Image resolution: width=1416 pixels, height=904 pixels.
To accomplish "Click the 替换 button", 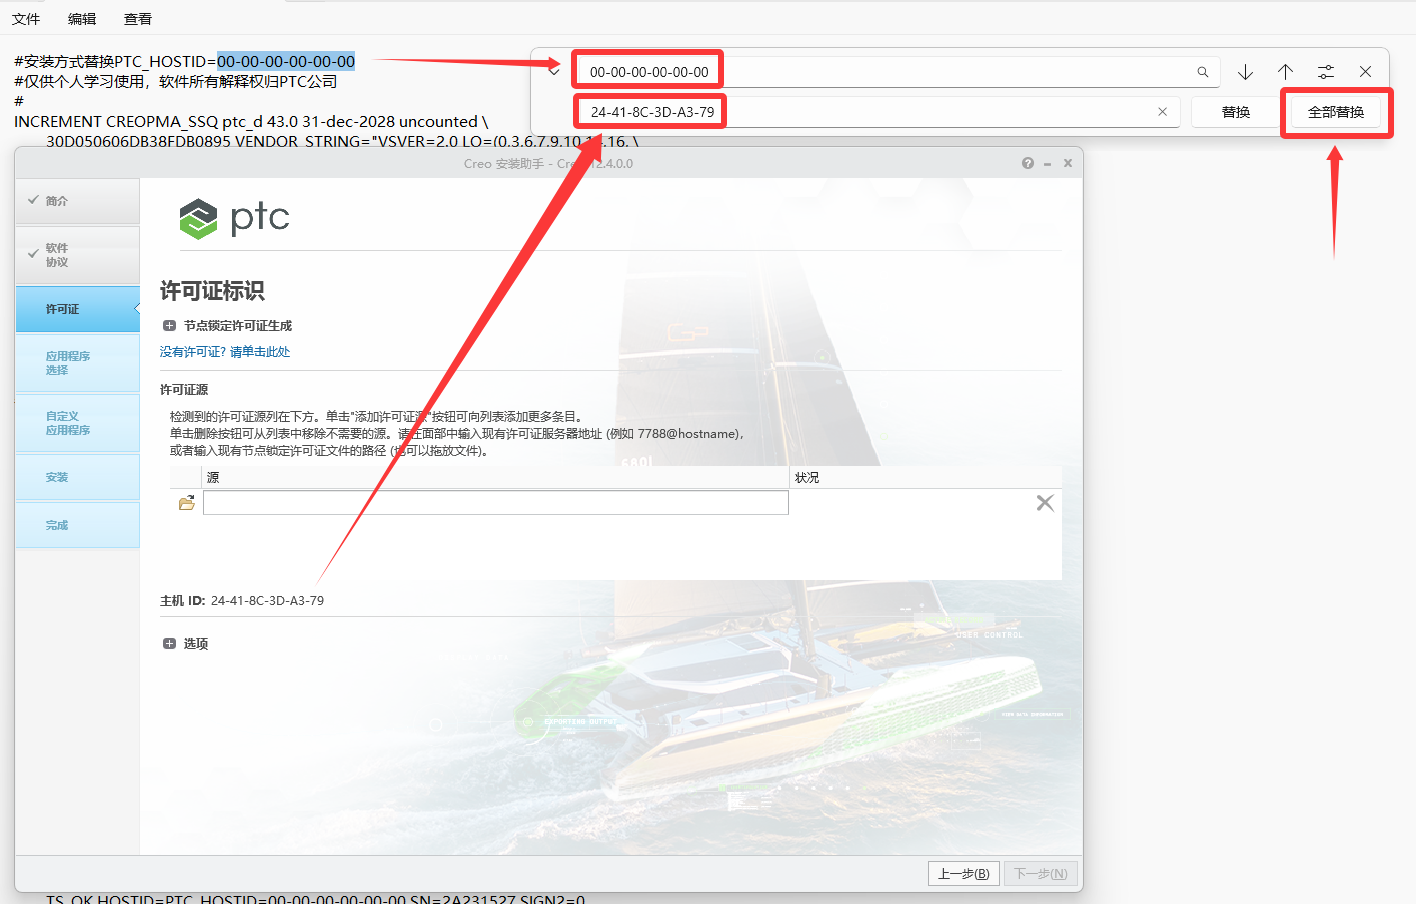I will click(1235, 113).
